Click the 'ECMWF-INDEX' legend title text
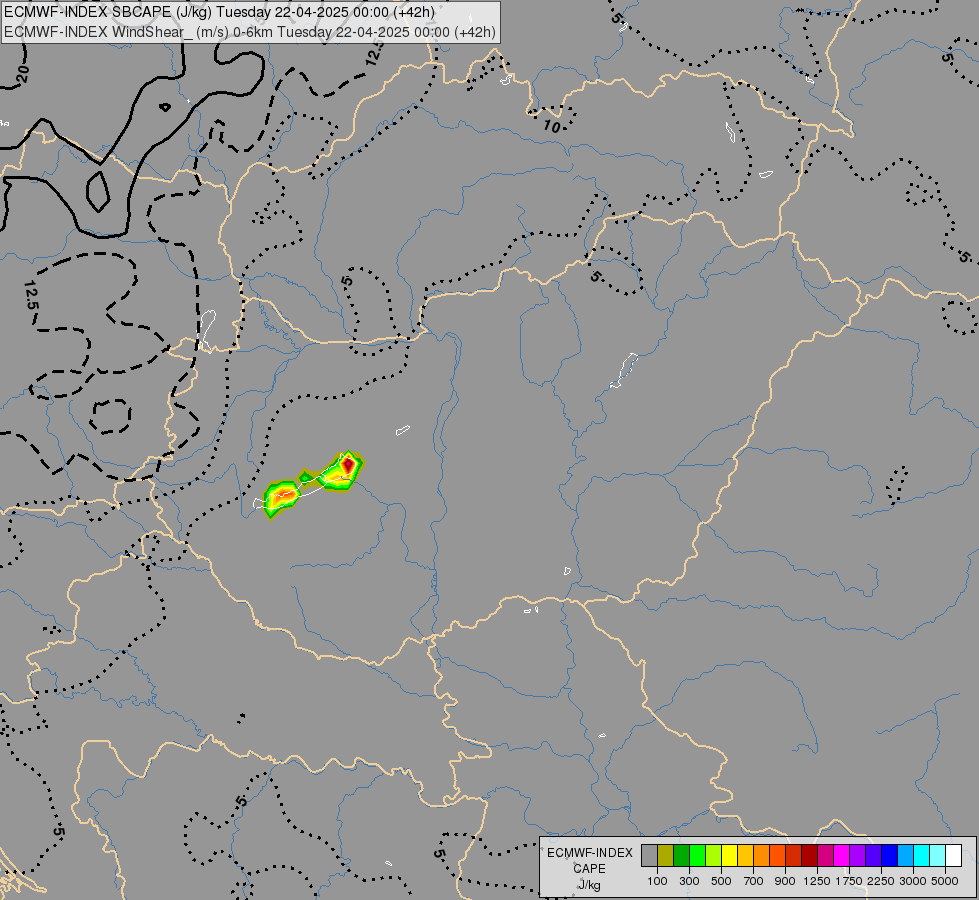979x900 pixels. pos(590,853)
